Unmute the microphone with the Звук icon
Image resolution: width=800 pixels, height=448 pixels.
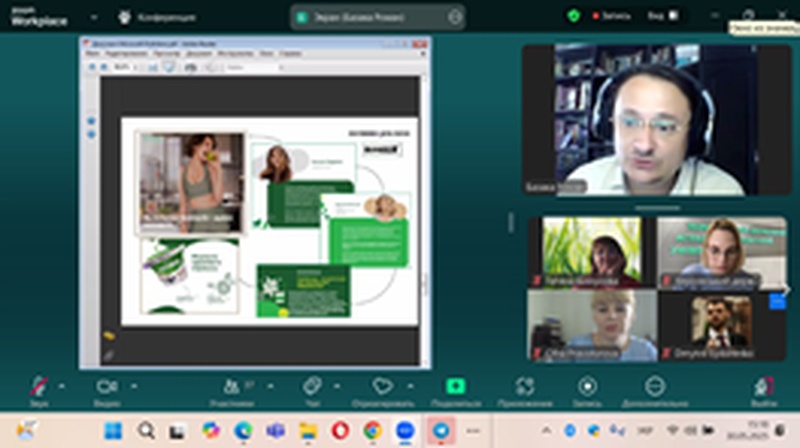coord(38,386)
